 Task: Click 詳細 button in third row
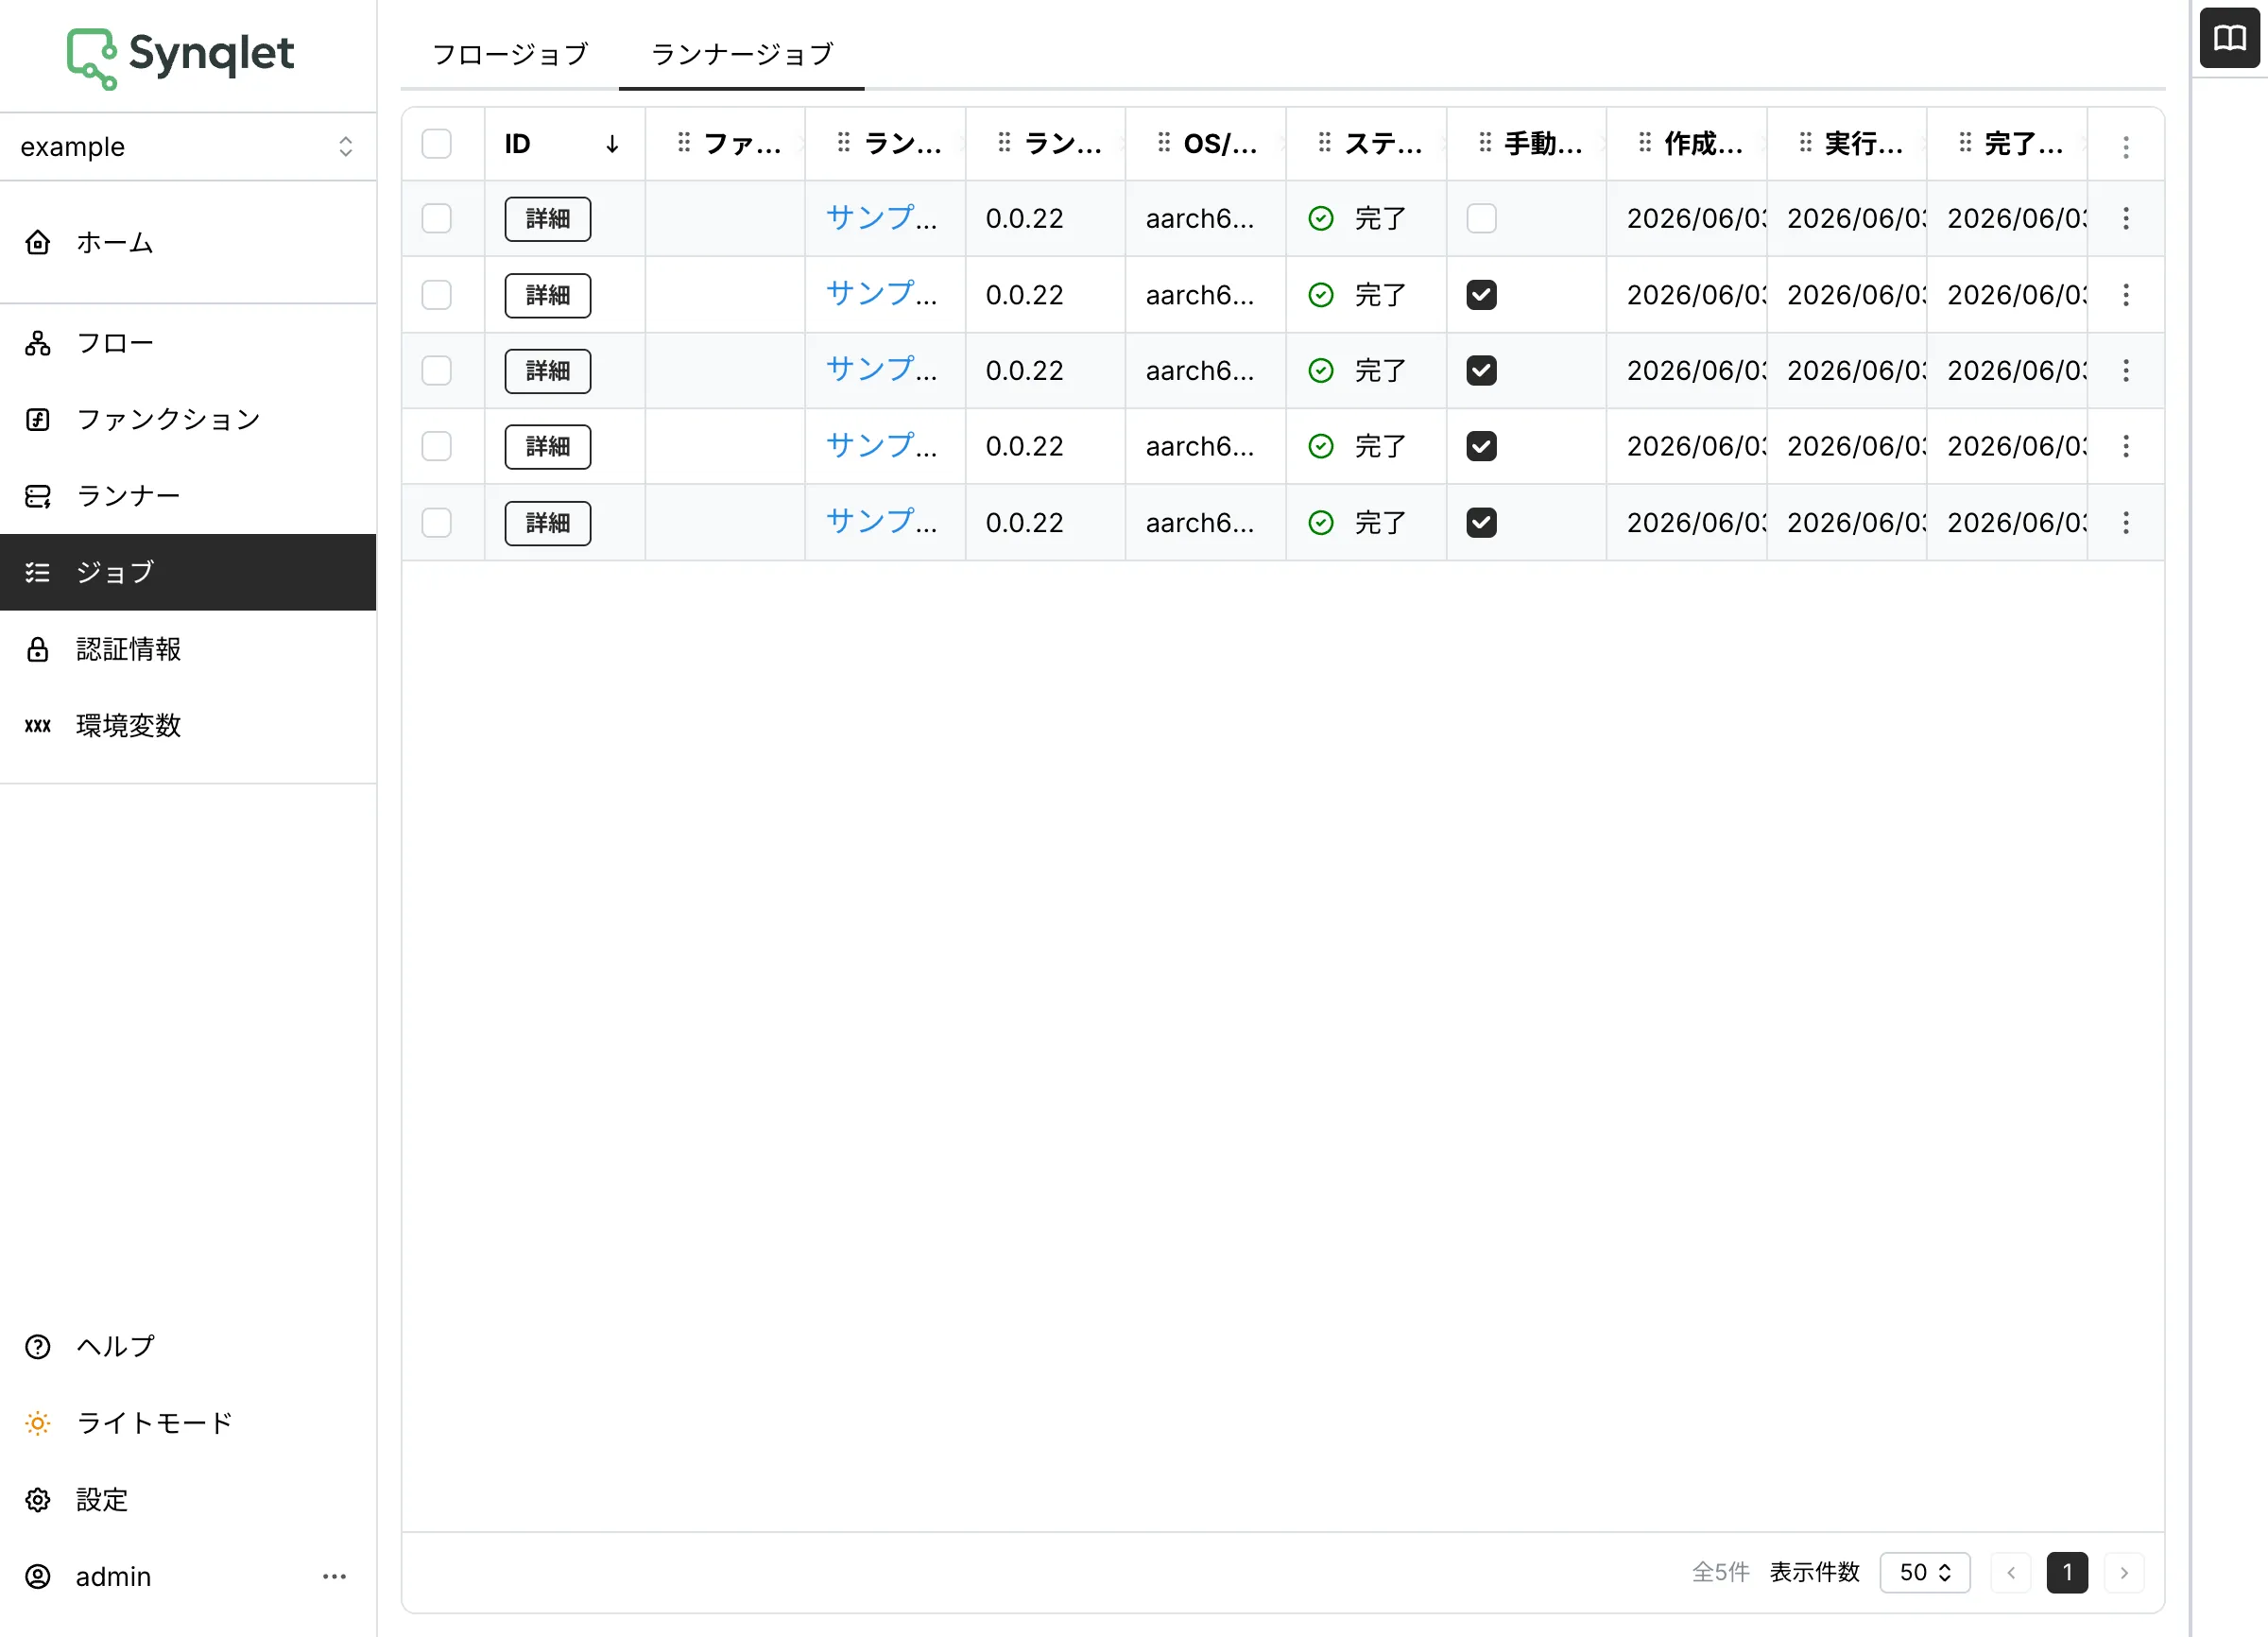pos(547,371)
